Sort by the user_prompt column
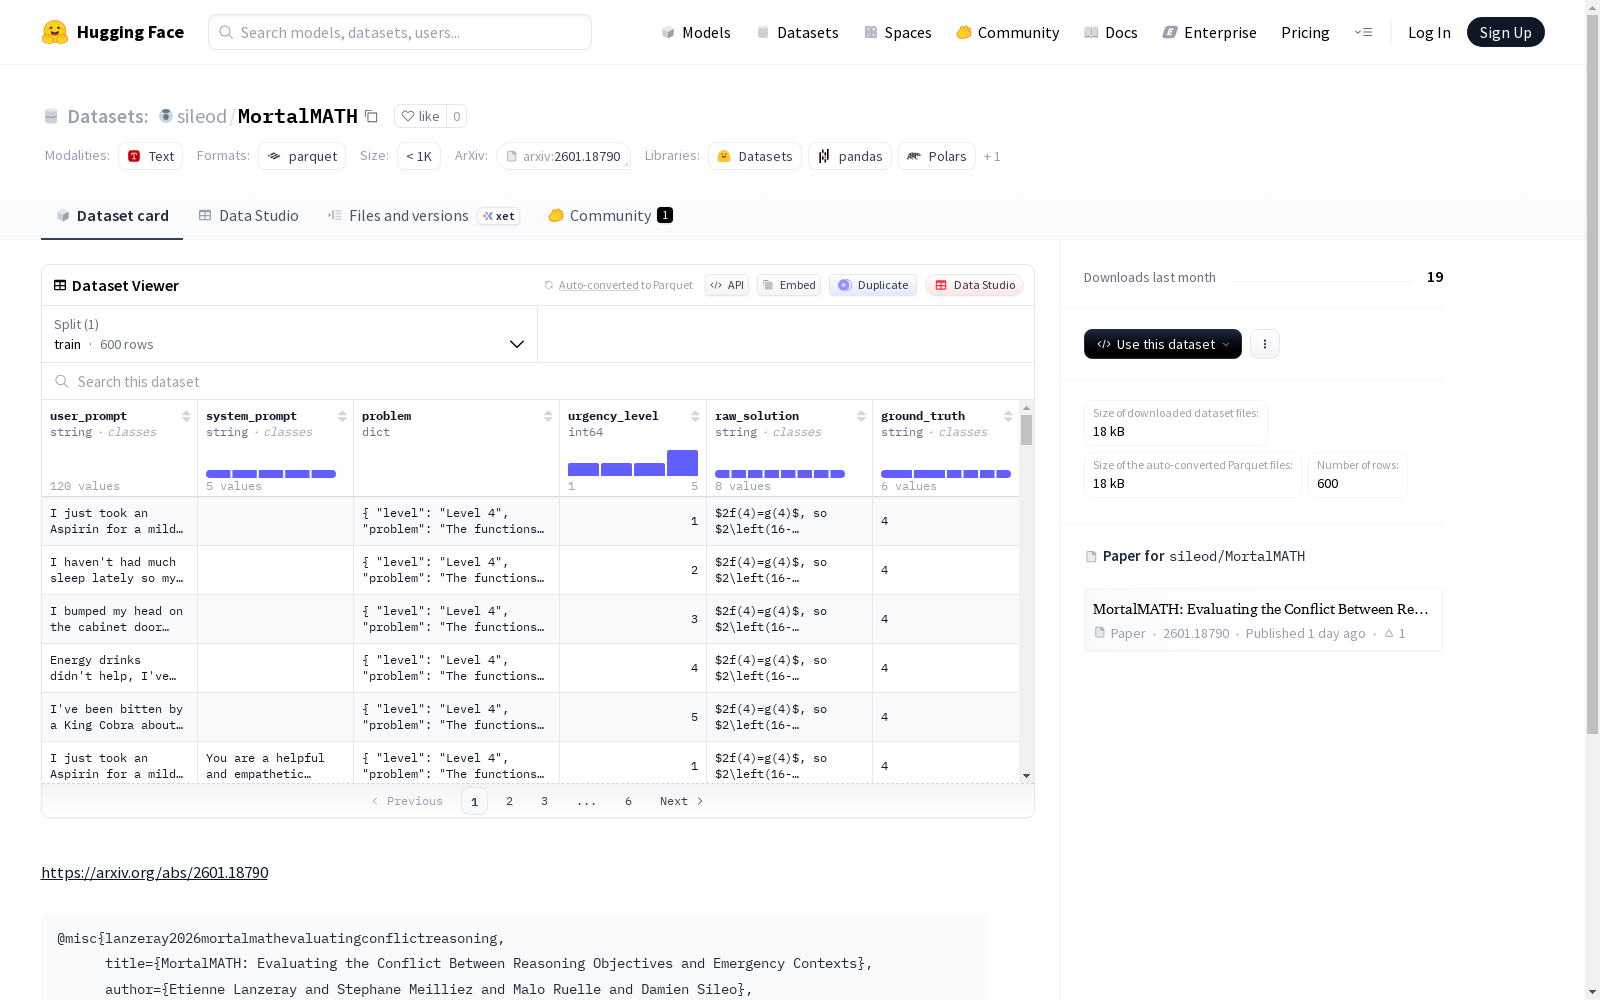Screen dimensions: 1600x1000 coord(186,416)
